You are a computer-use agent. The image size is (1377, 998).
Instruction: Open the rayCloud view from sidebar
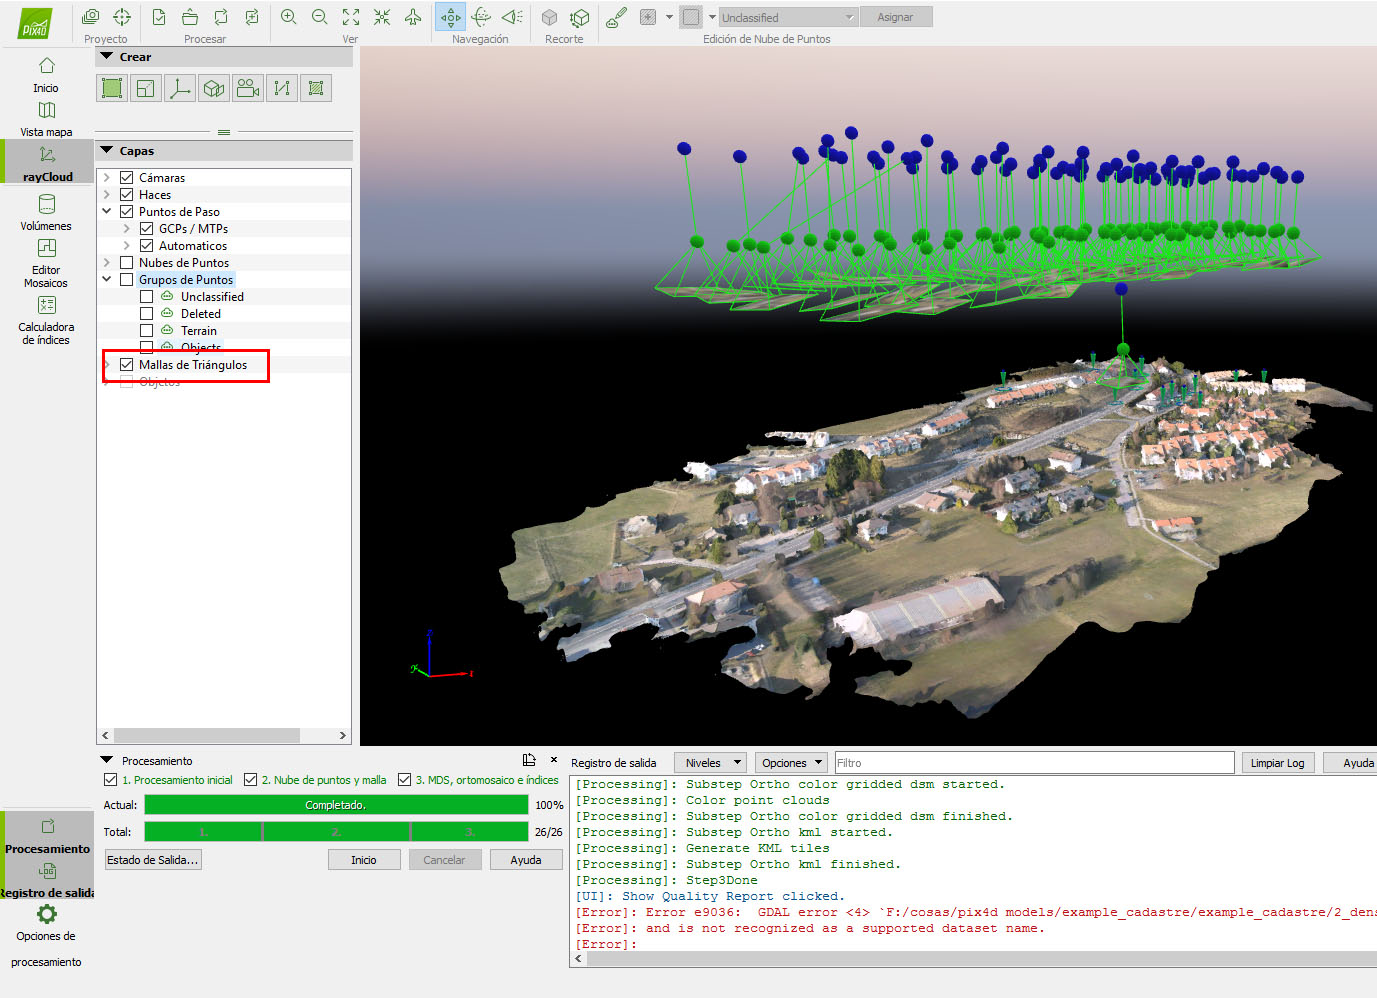pyautogui.click(x=47, y=163)
